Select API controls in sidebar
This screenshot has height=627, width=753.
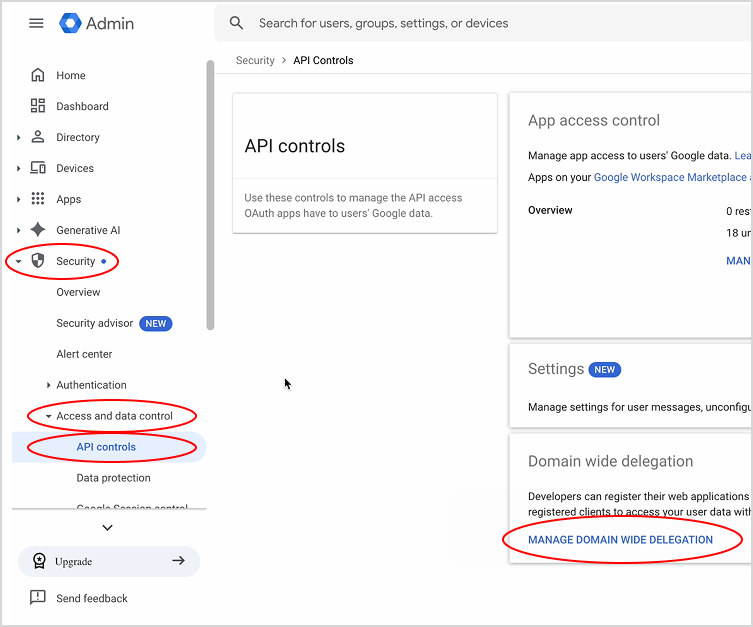tap(106, 447)
